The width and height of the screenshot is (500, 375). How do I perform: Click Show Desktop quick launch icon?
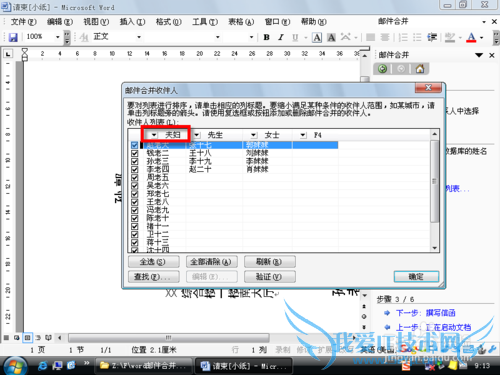coord(57,366)
